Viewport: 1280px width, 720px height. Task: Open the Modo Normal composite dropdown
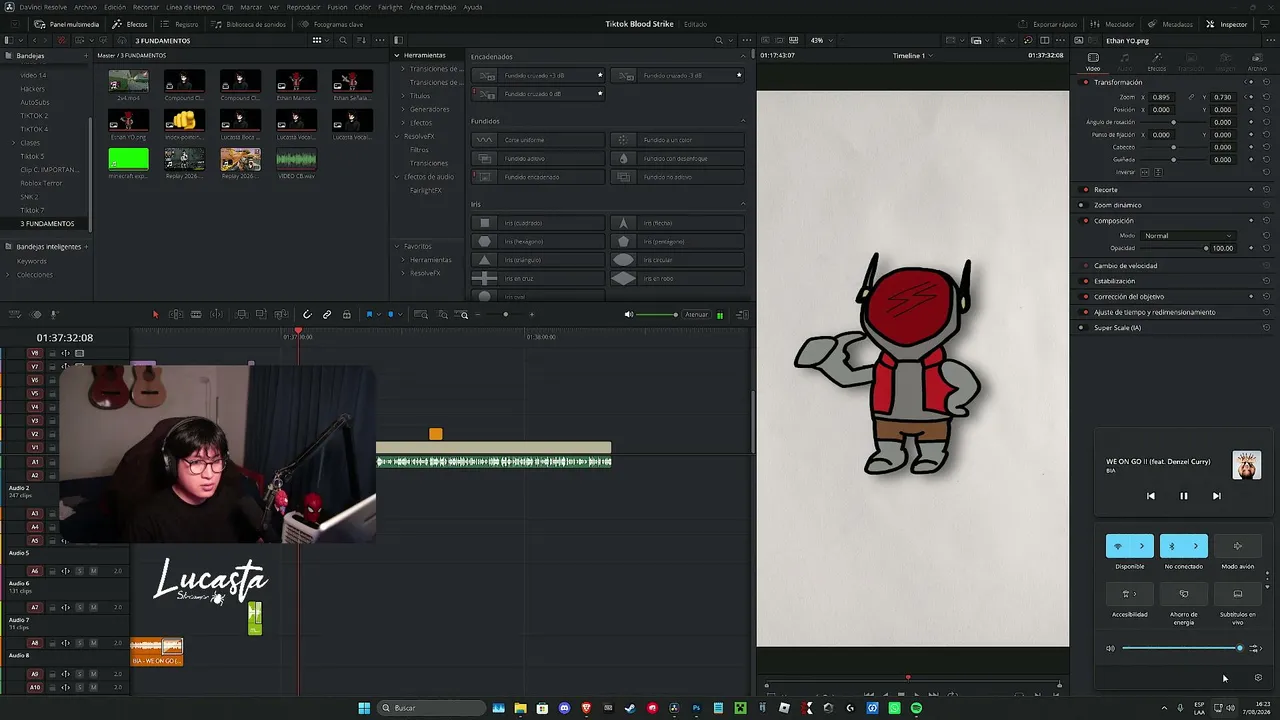[x=1187, y=236]
